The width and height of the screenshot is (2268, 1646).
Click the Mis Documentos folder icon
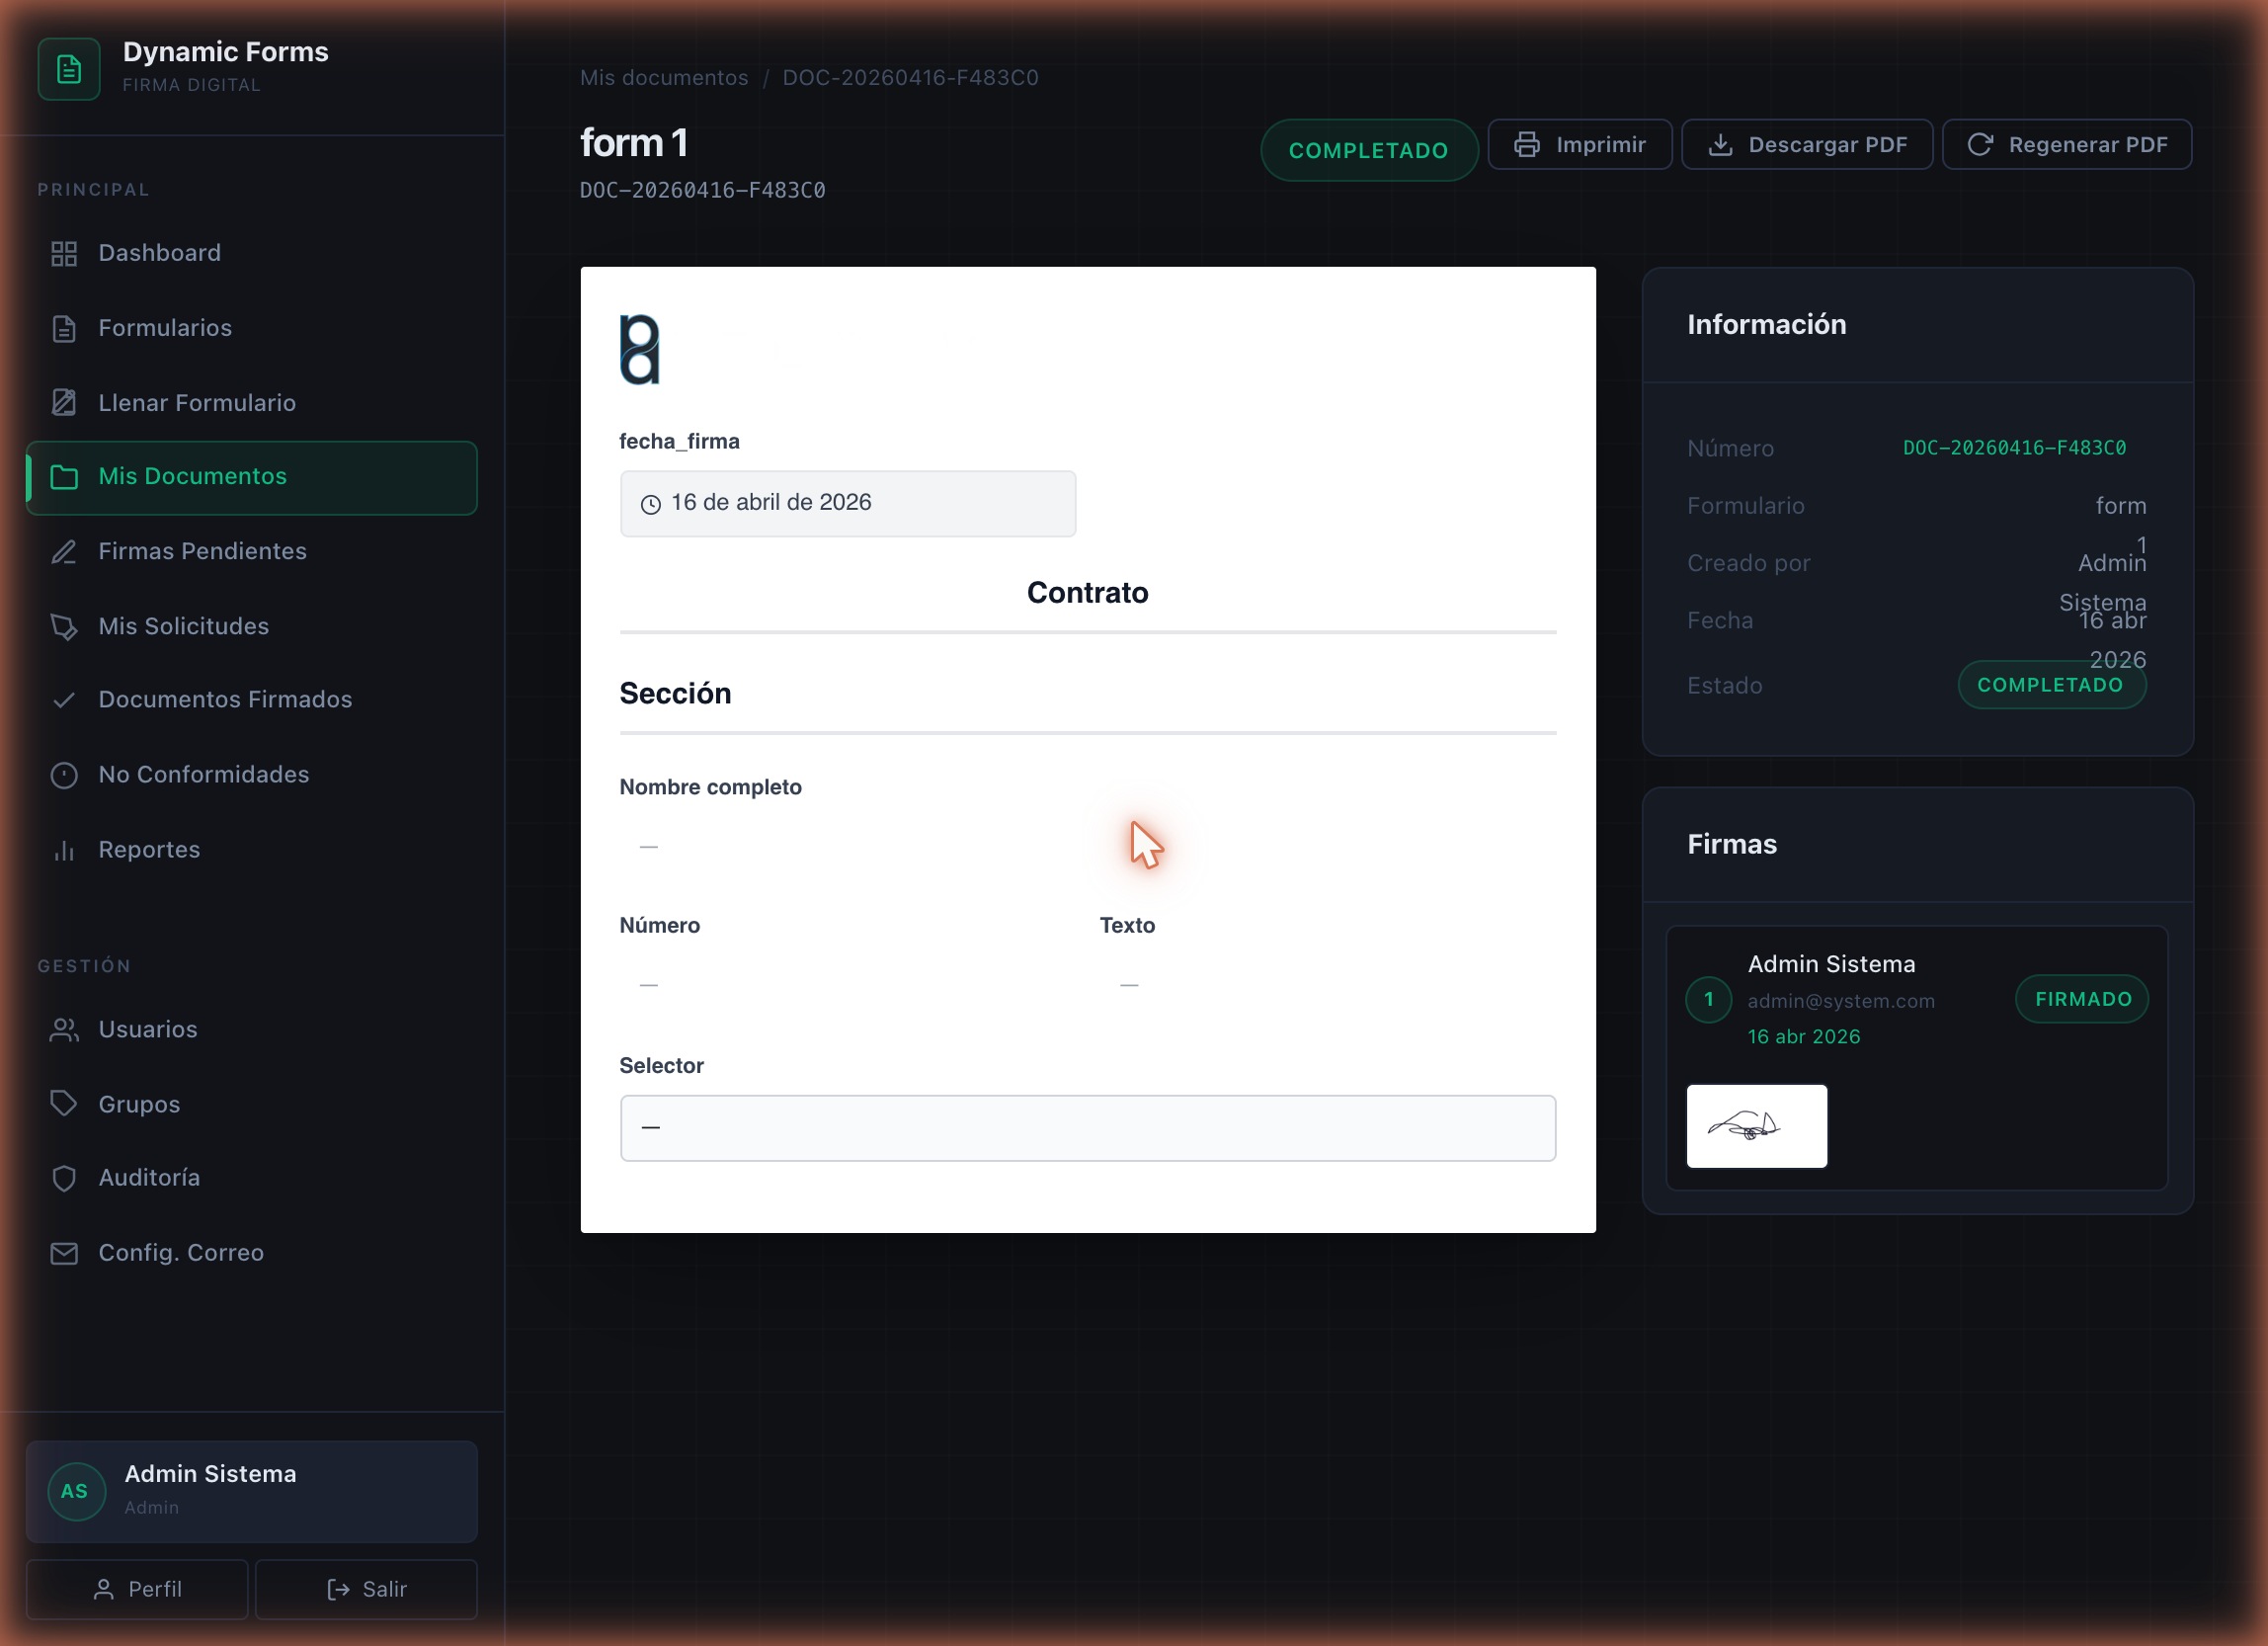click(64, 477)
